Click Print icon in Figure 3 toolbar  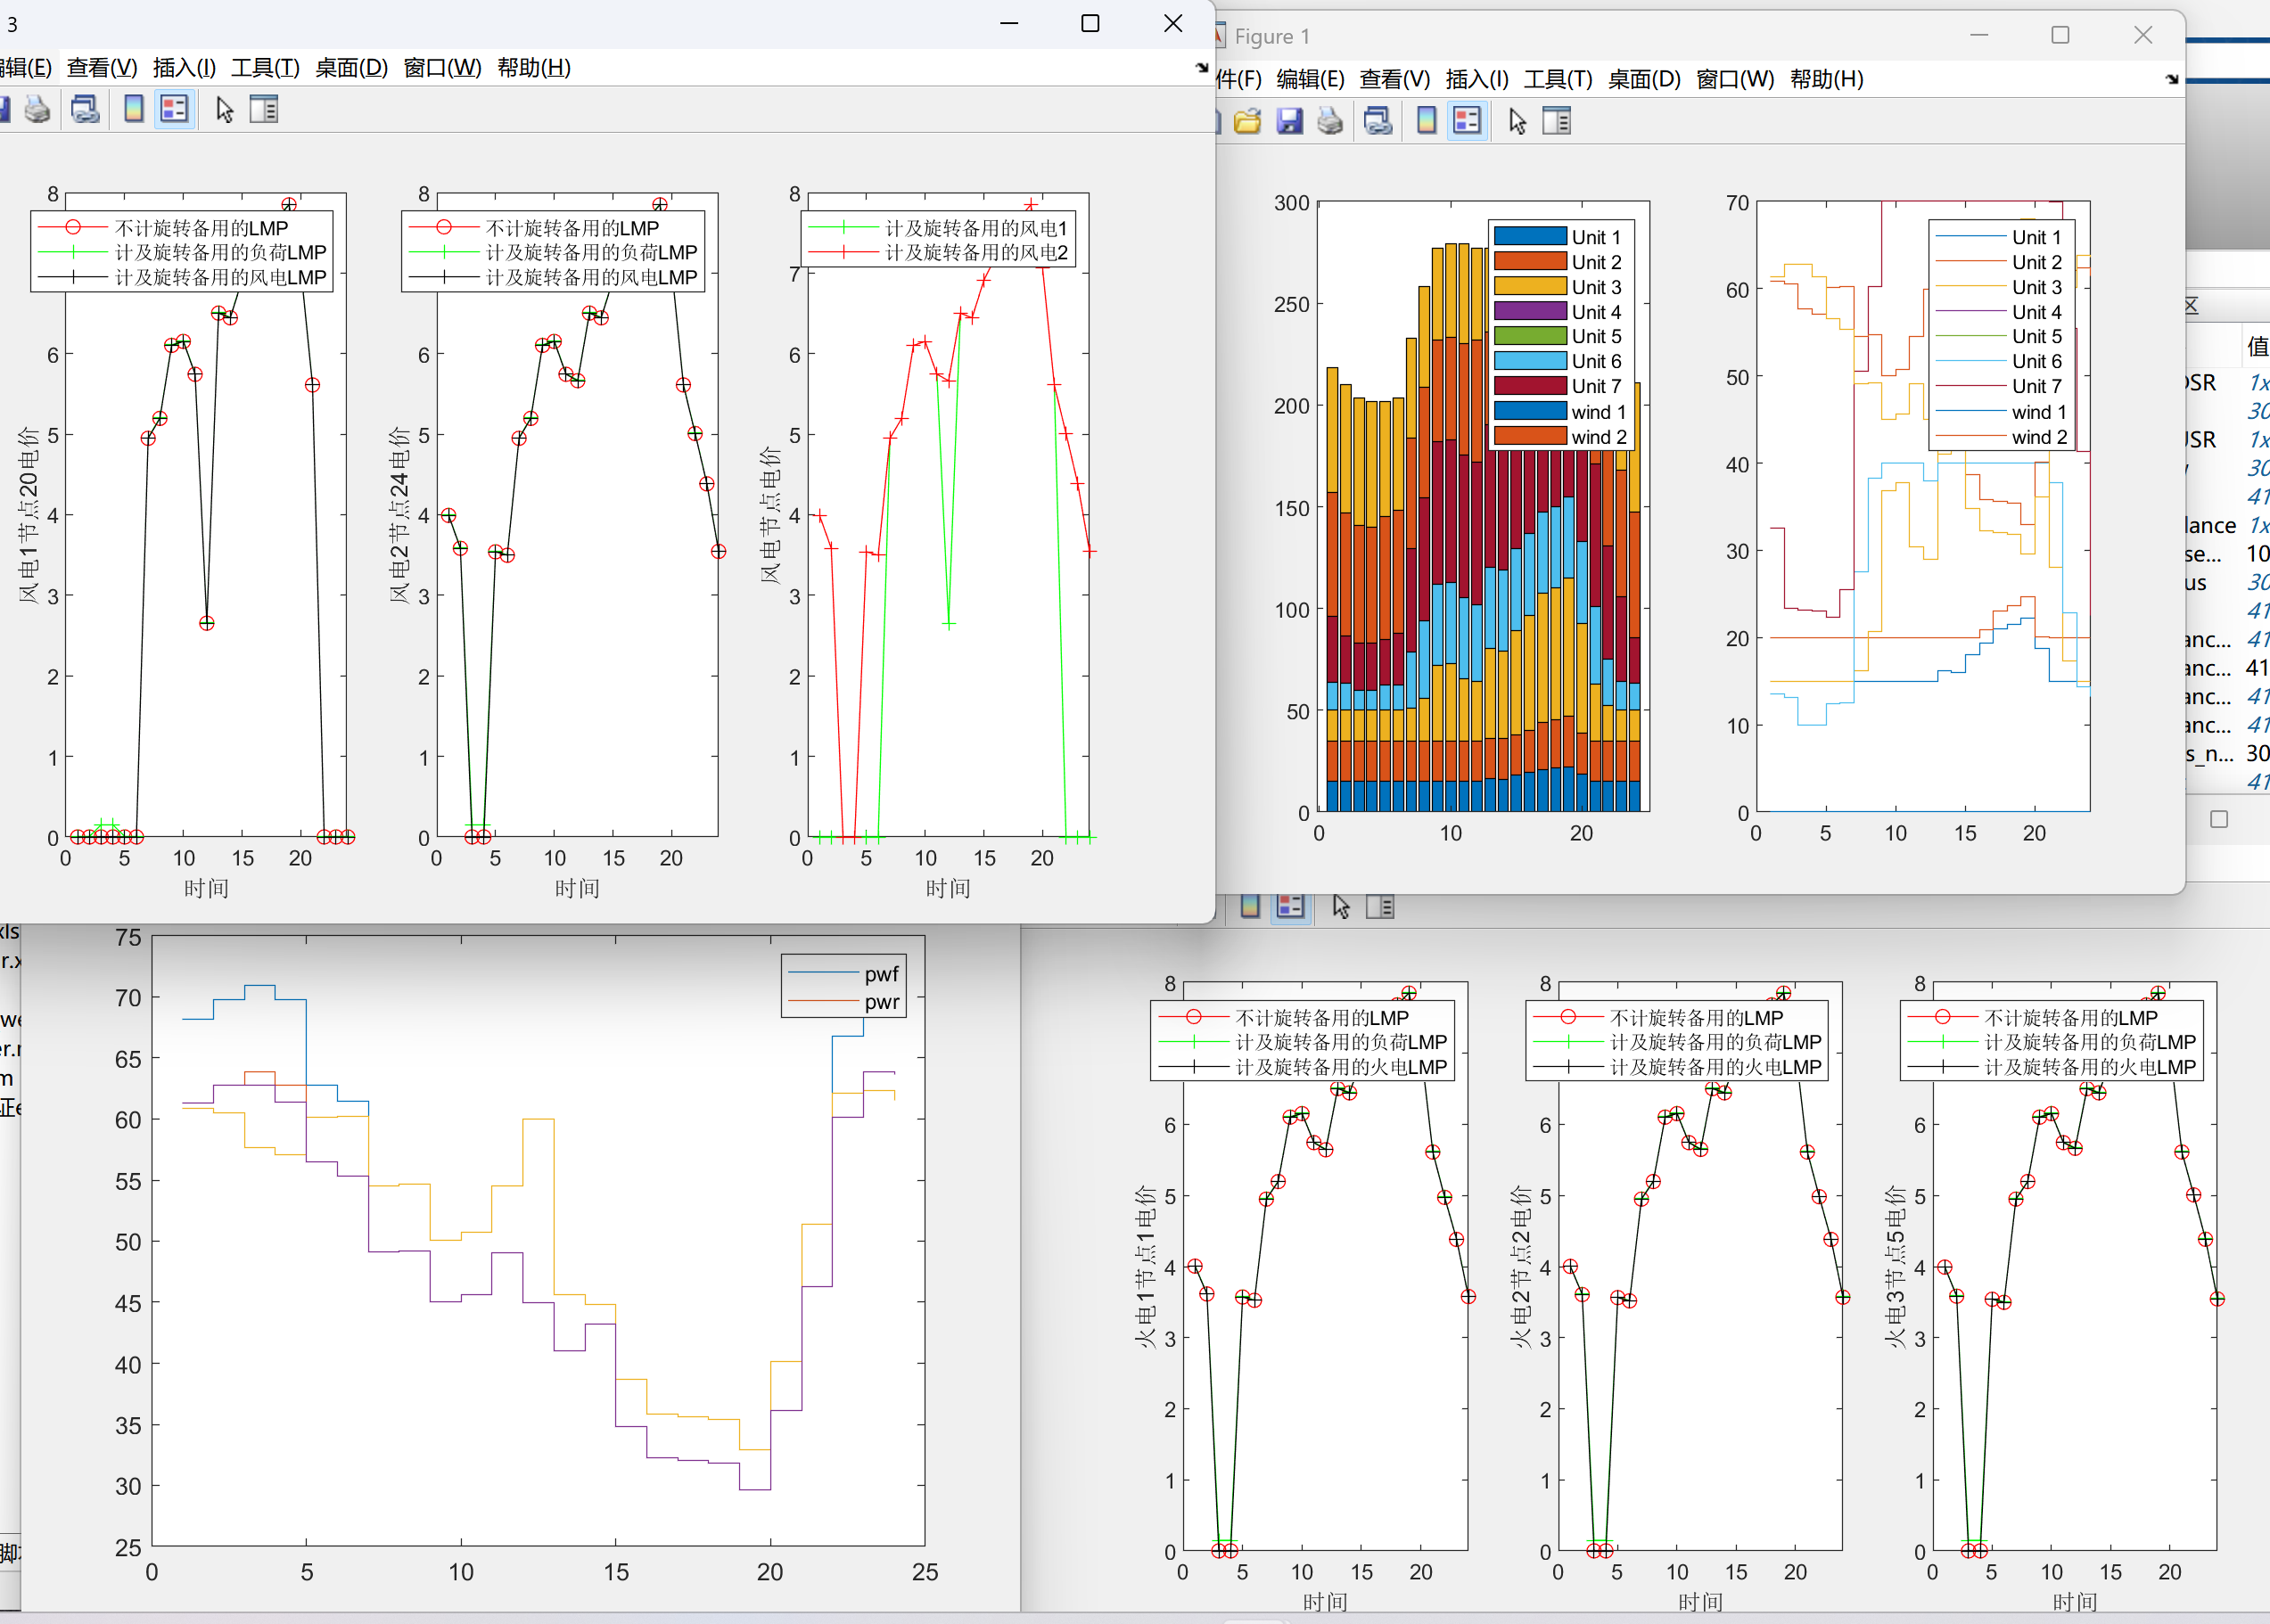tap(37, 110)
